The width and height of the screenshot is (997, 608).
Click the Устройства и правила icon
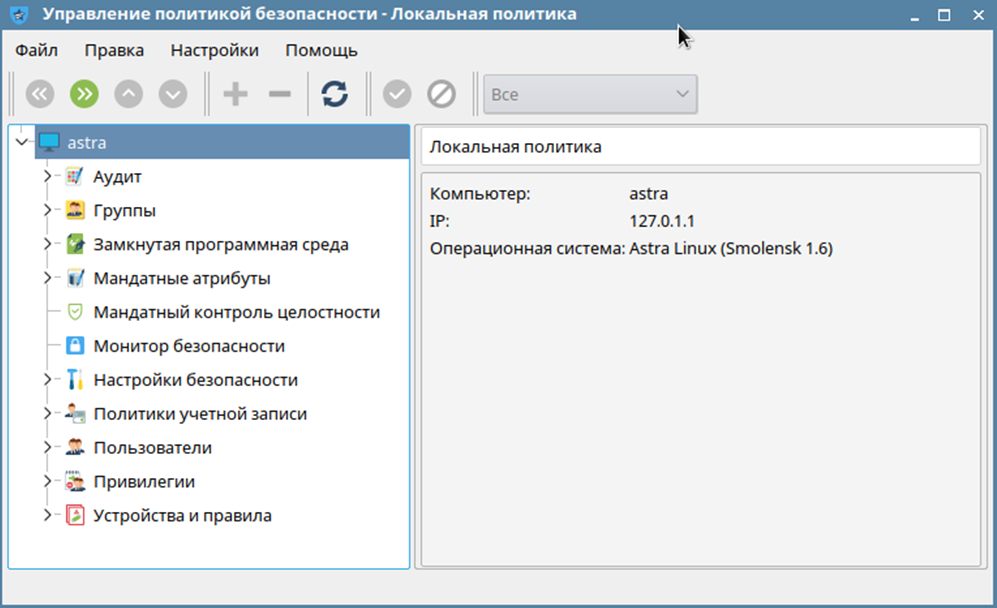pos(74,515)
